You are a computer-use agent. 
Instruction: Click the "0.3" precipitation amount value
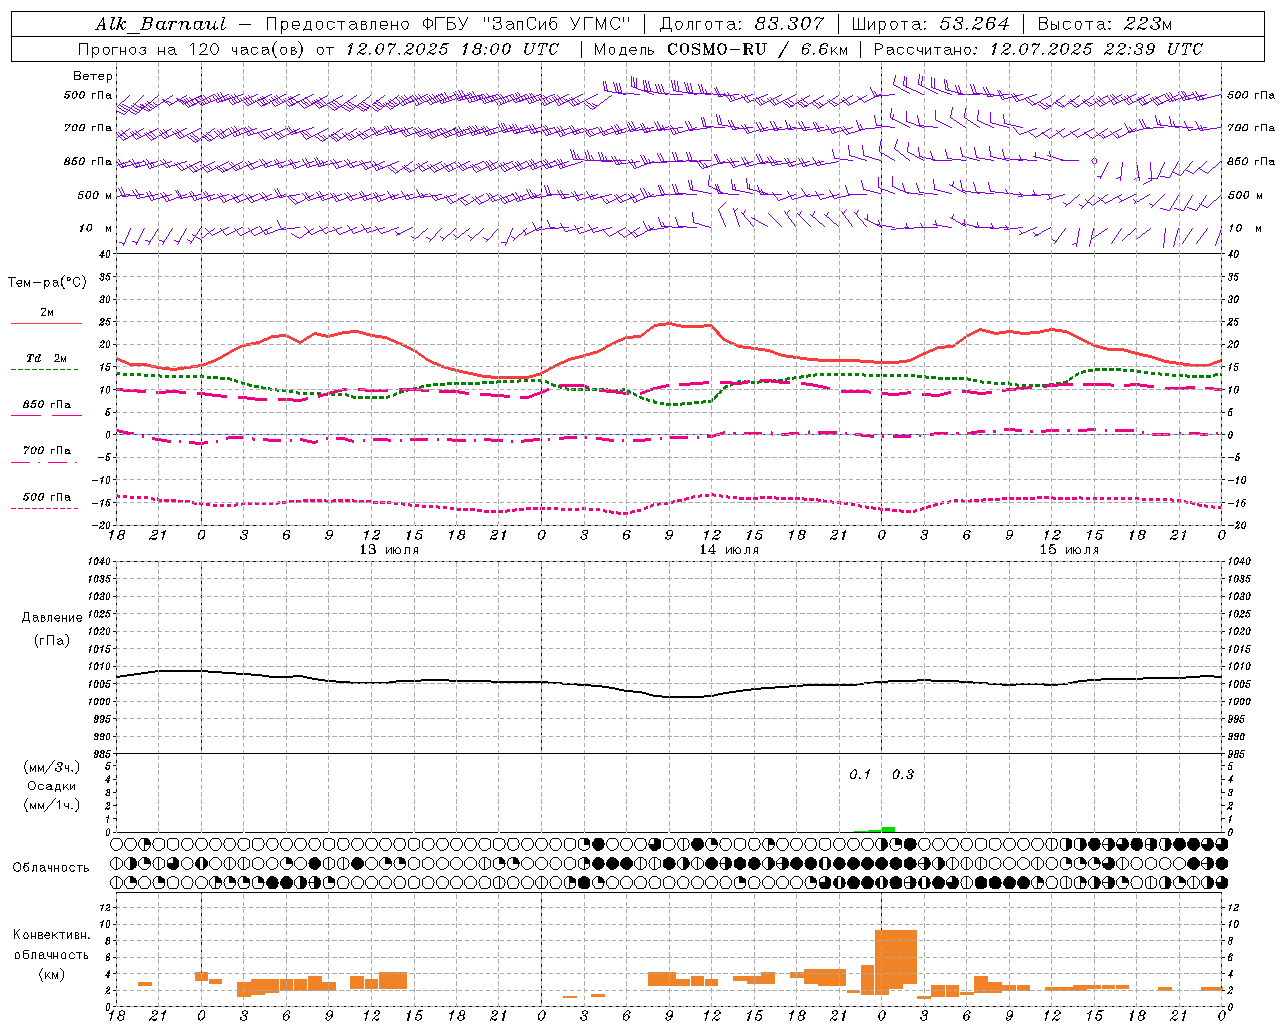pyautogui.click(x=903, y=775)
